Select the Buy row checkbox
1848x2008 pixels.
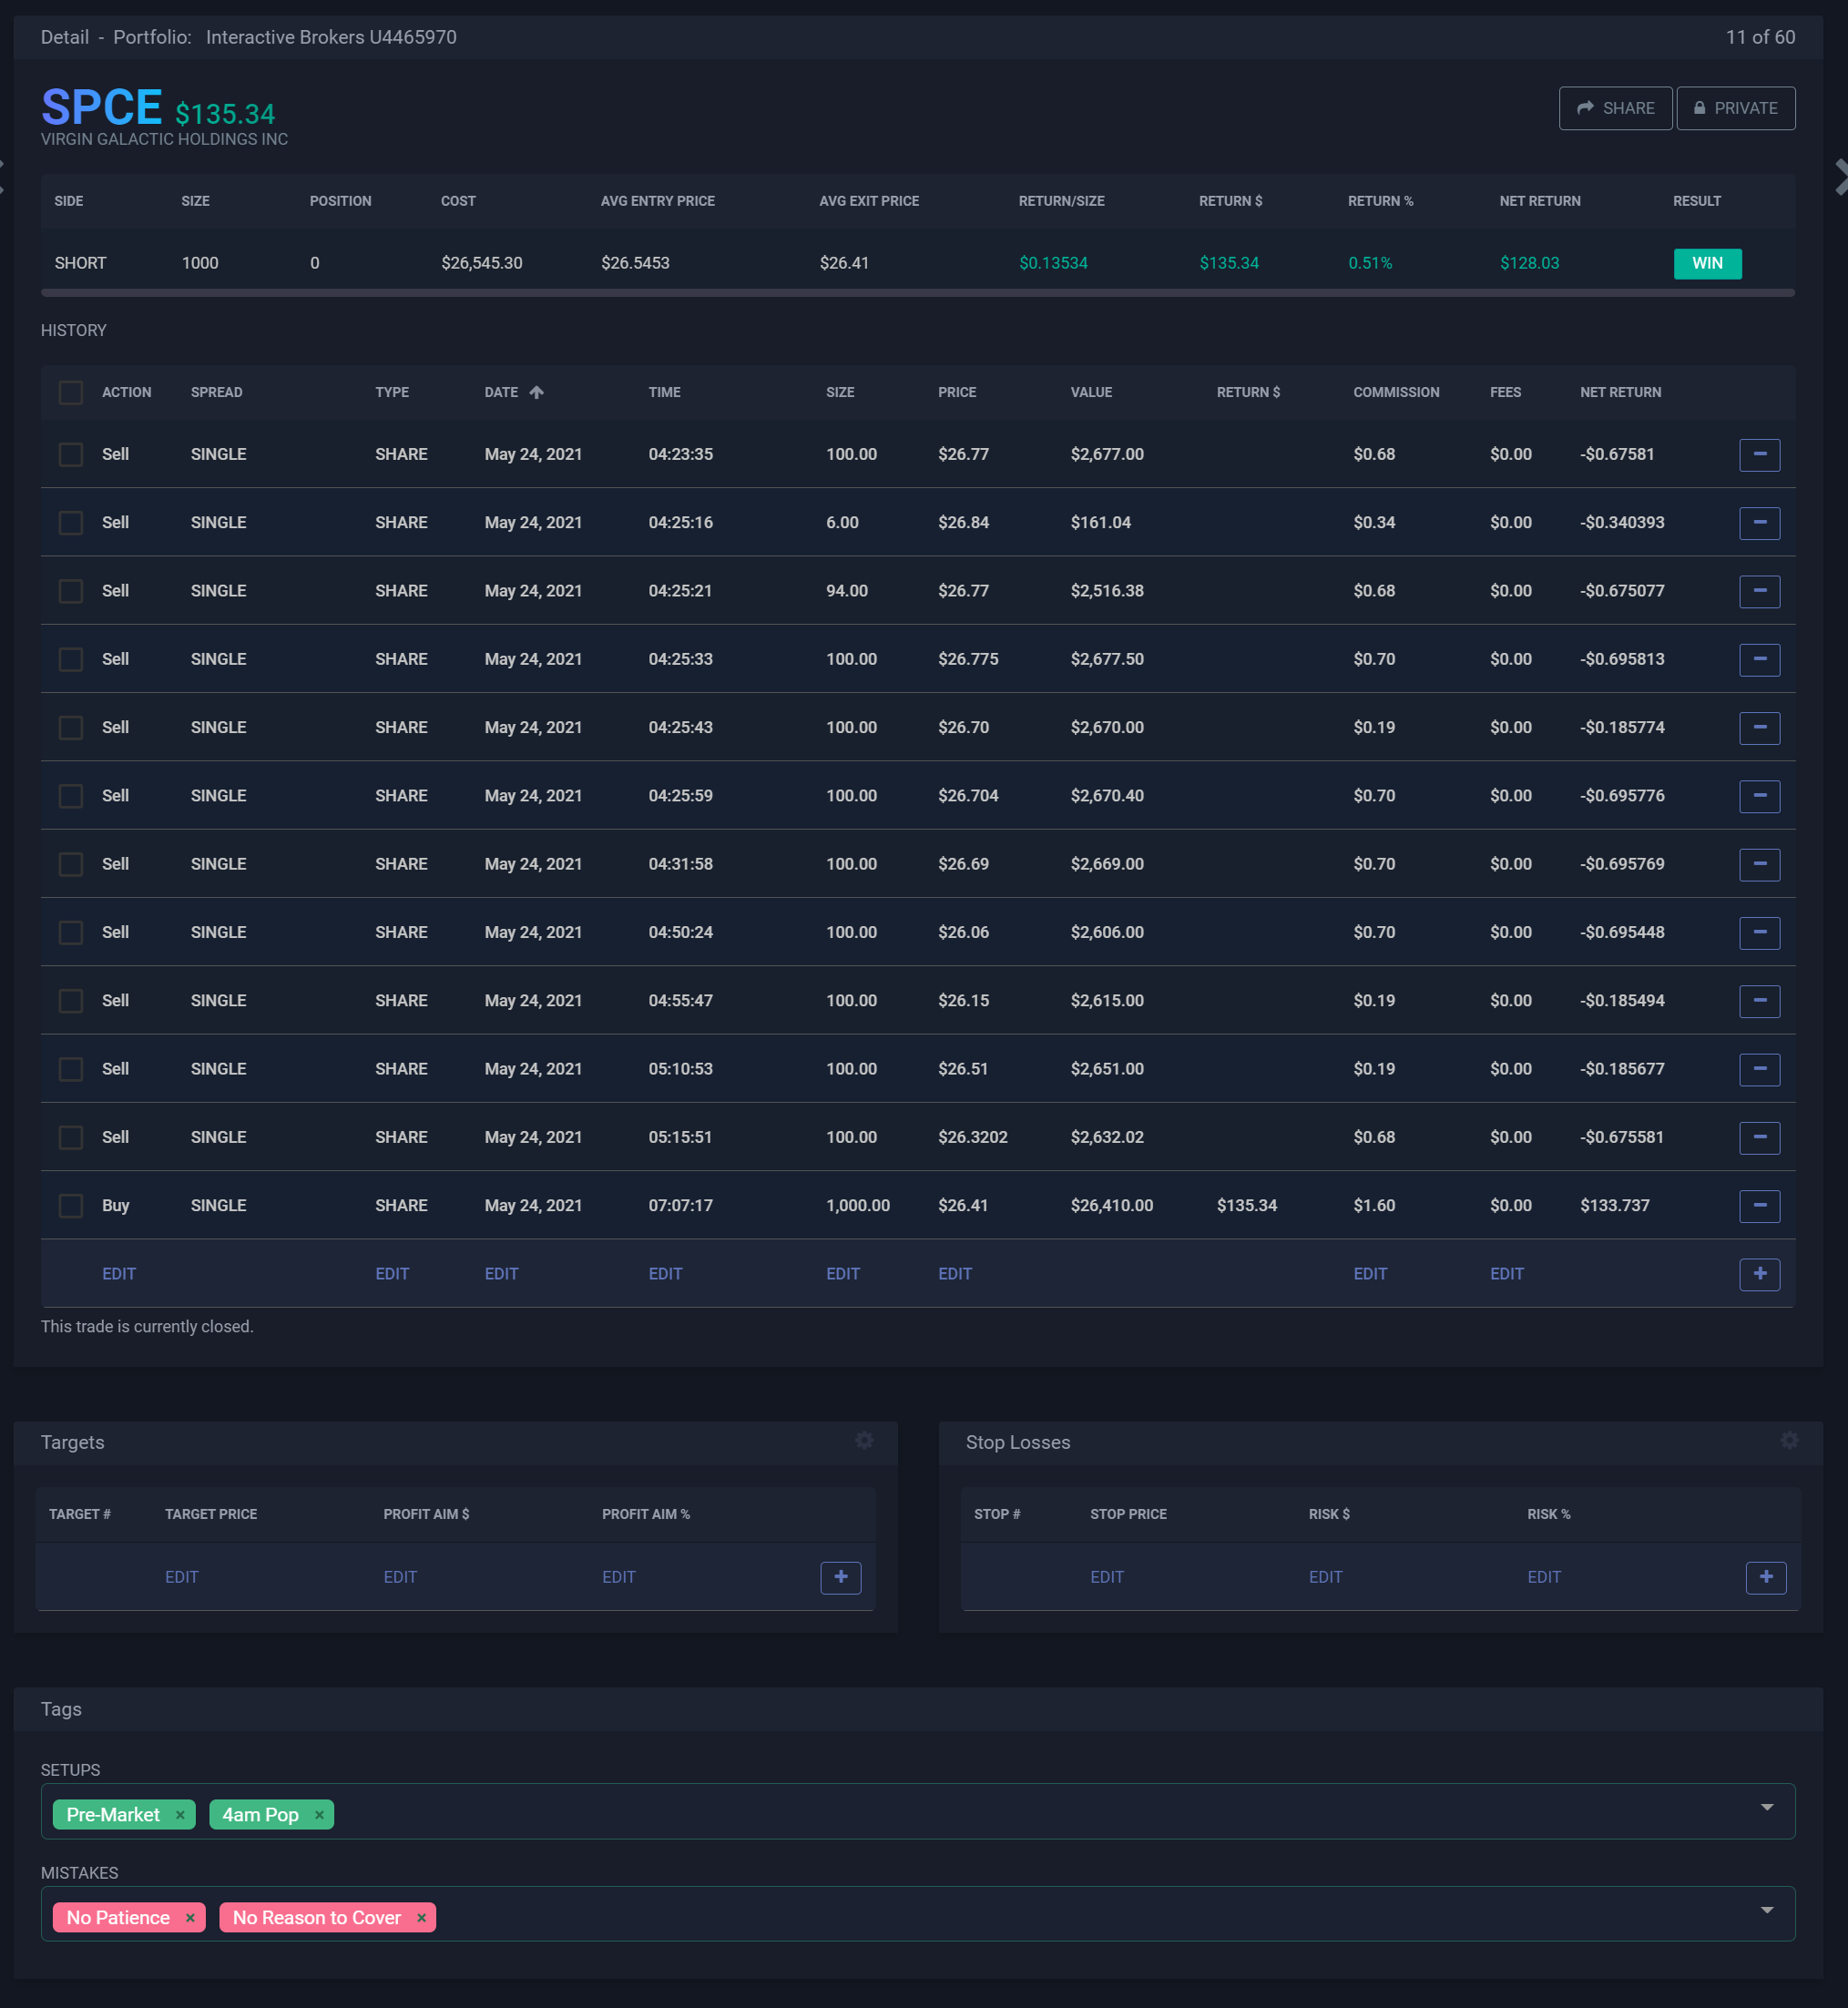[x=71, y=1206]
